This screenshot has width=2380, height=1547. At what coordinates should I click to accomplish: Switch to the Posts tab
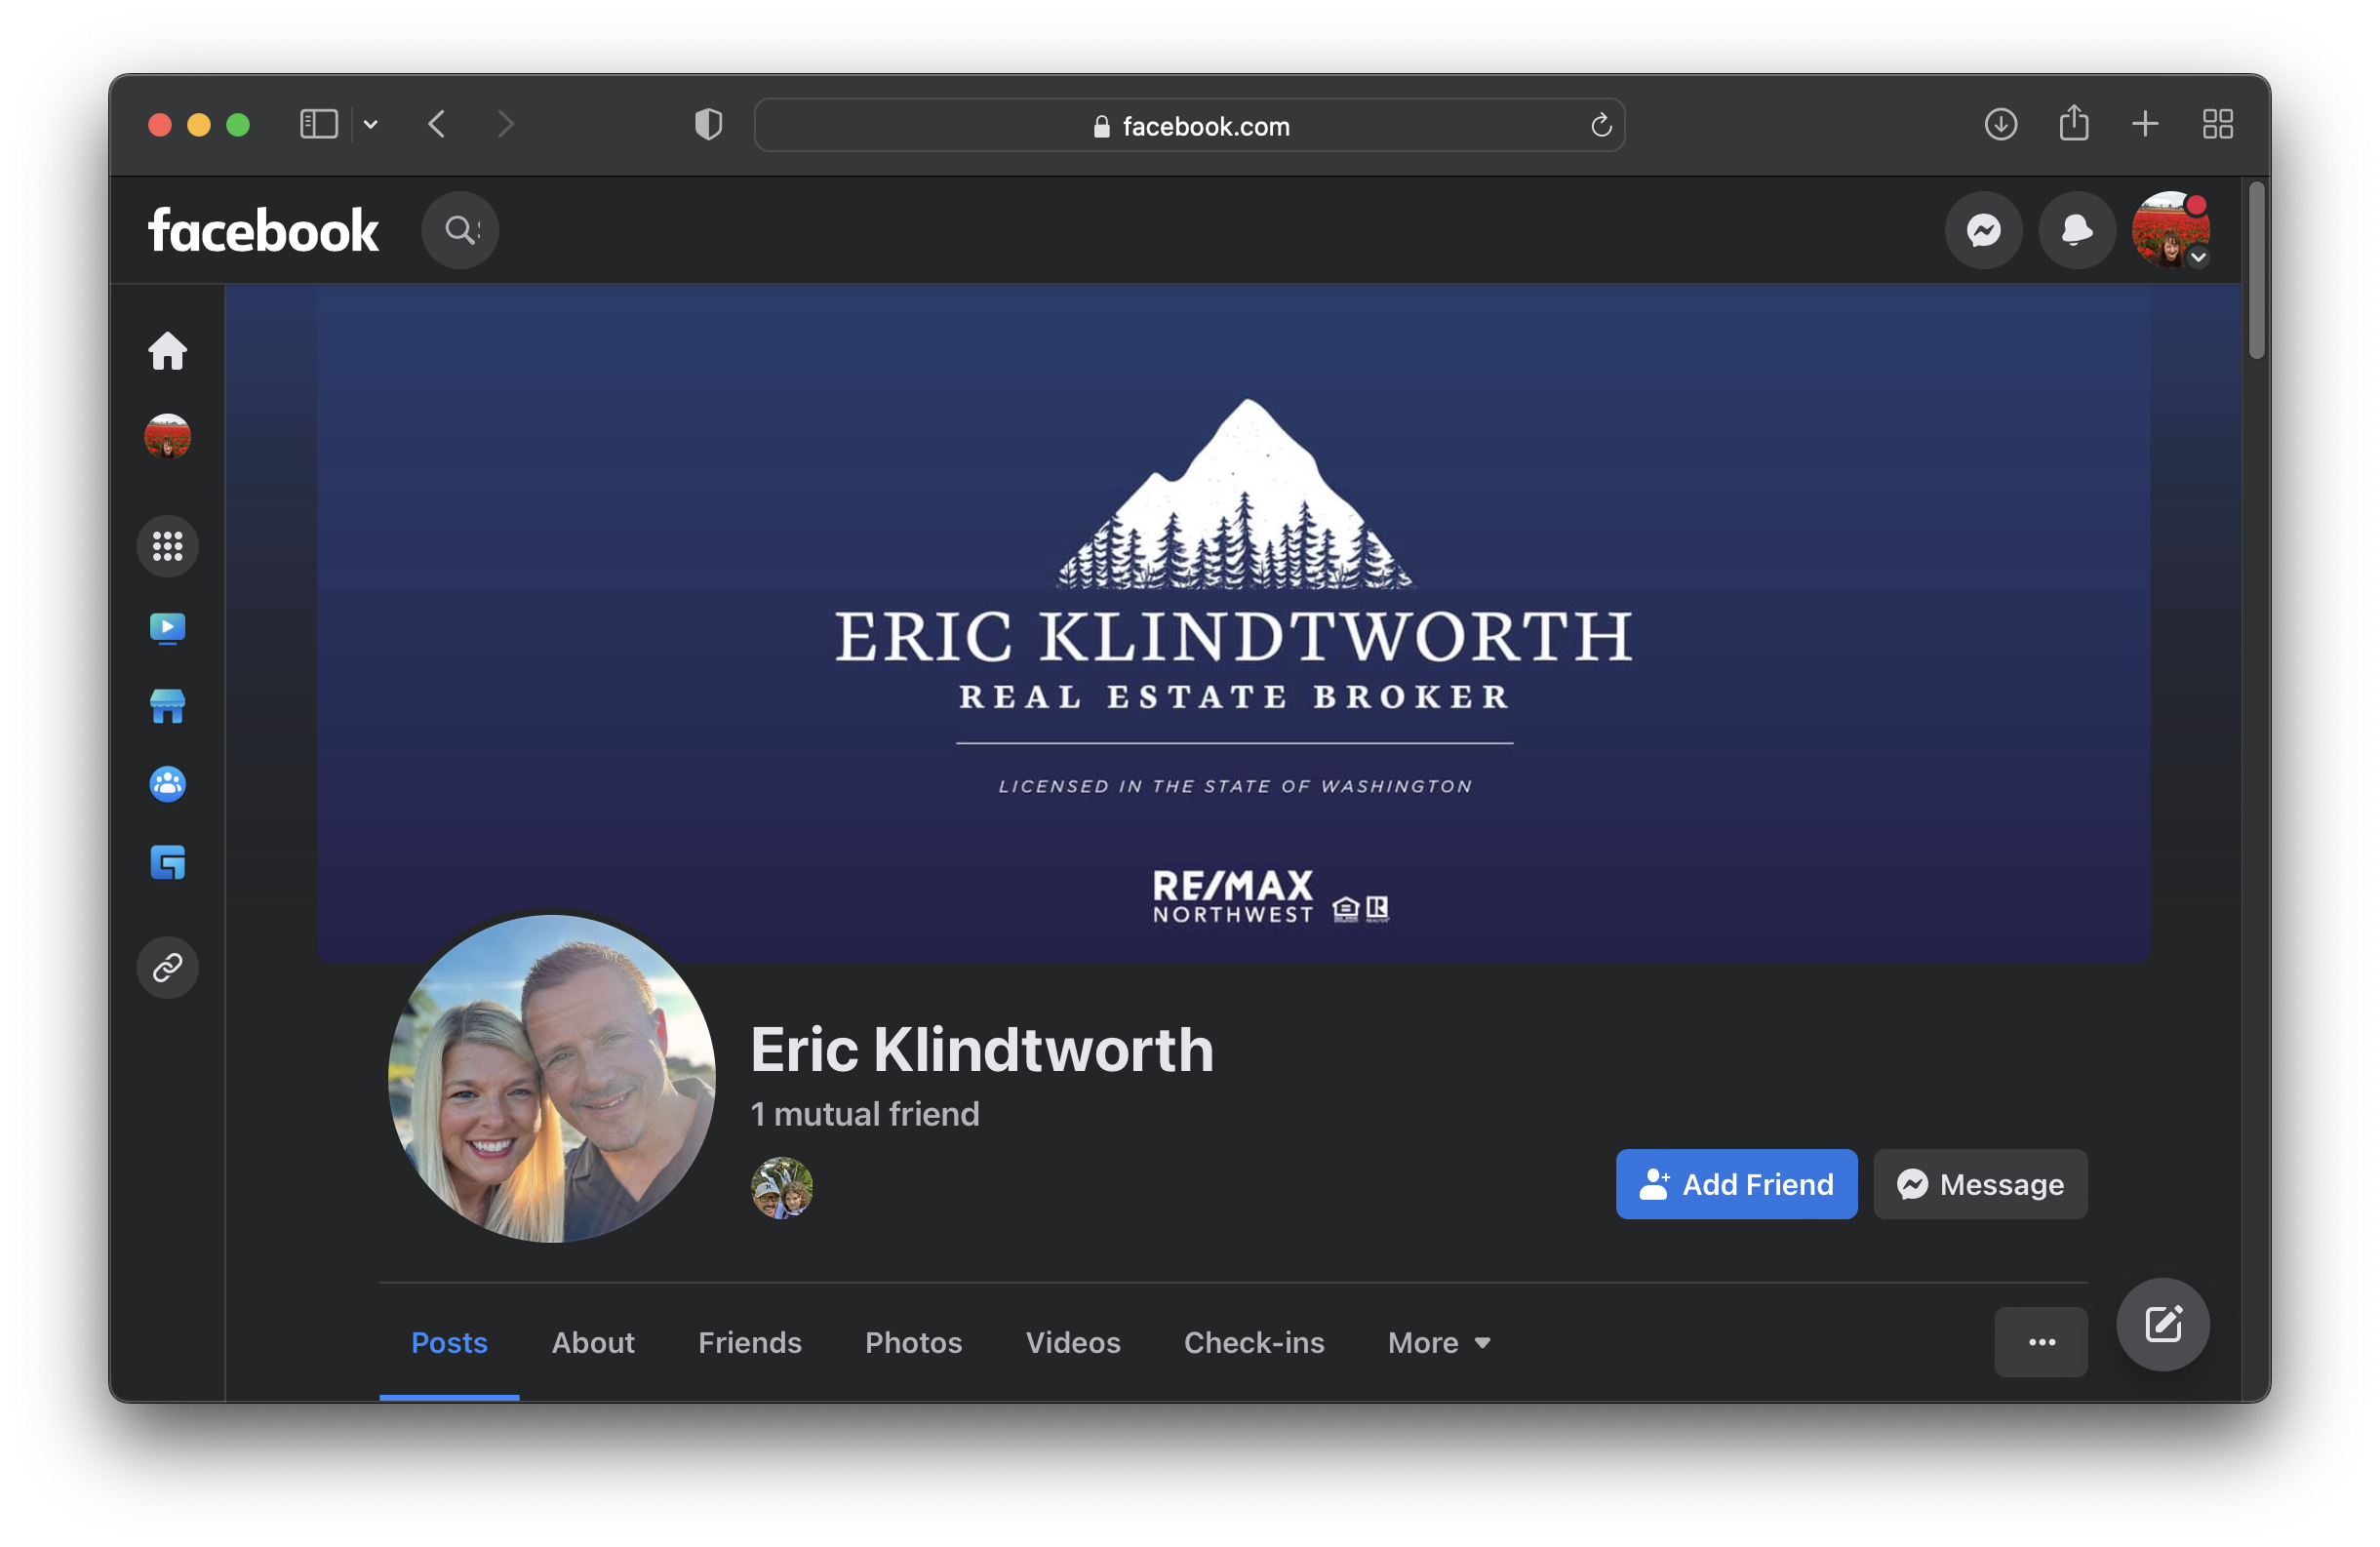[449, 1342]
